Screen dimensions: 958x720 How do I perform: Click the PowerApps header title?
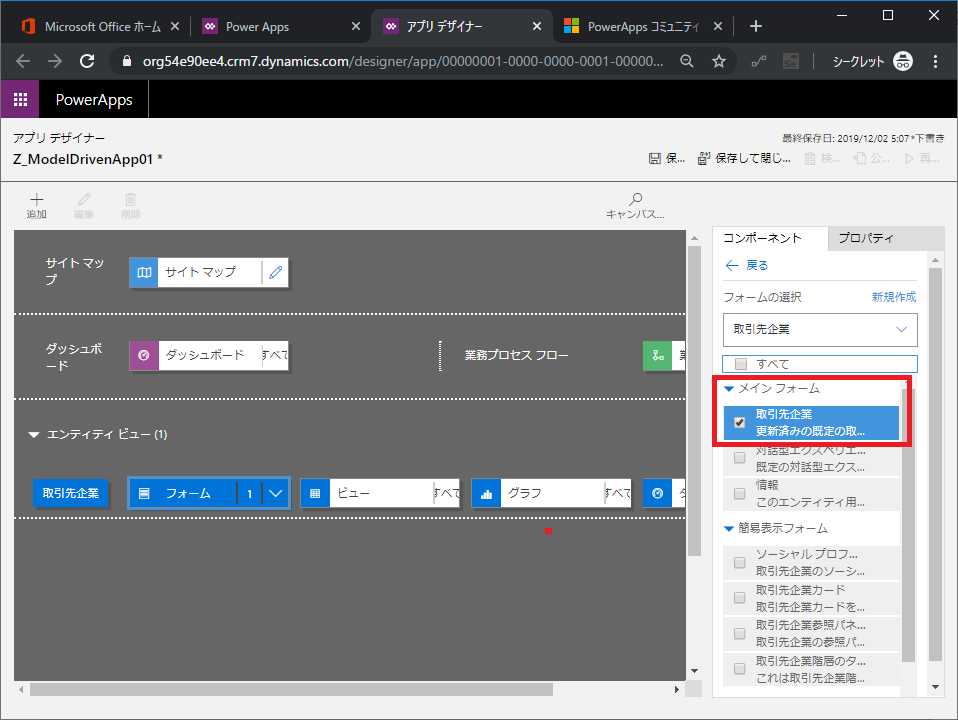pos(94,100)
